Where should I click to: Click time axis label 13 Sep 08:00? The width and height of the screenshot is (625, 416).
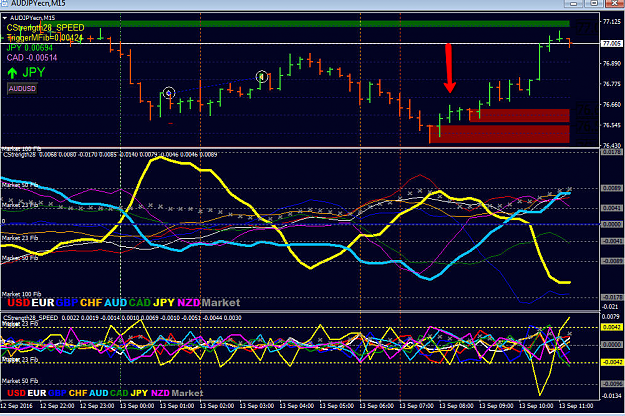click(456, 406)
